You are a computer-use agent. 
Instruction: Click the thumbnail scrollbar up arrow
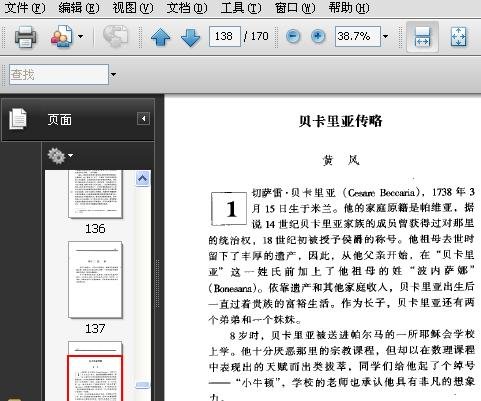[x=143, y=179]
